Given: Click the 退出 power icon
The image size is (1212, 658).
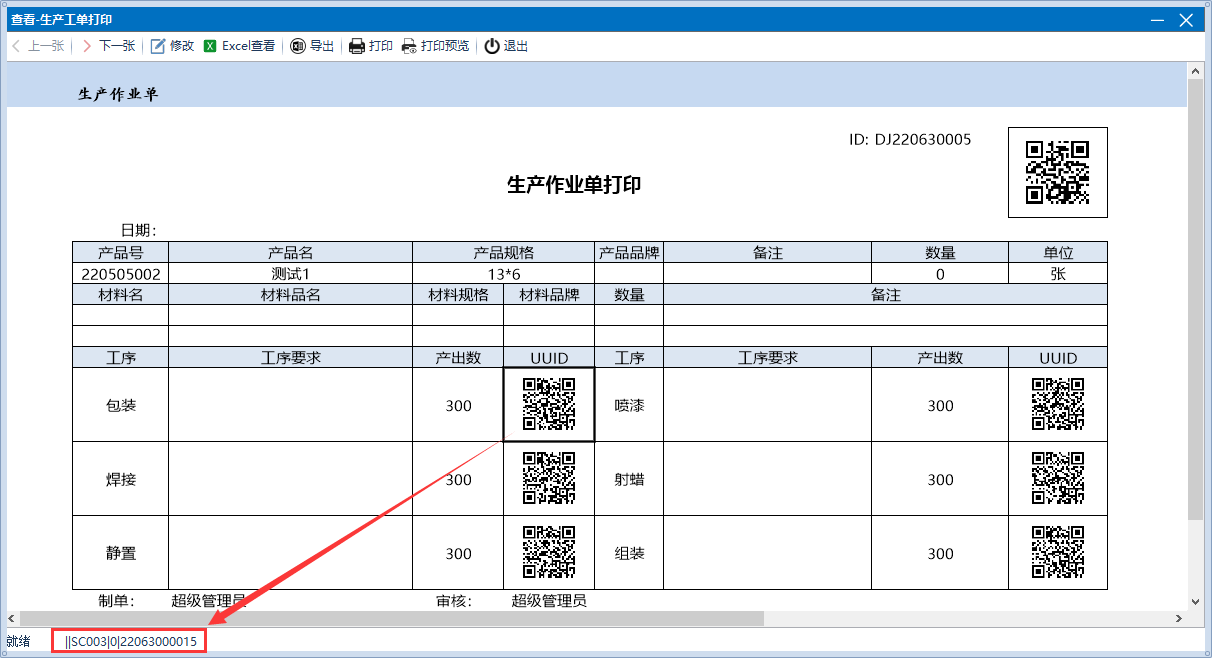Looking at the screenshot, I should [x=492, y=46].
